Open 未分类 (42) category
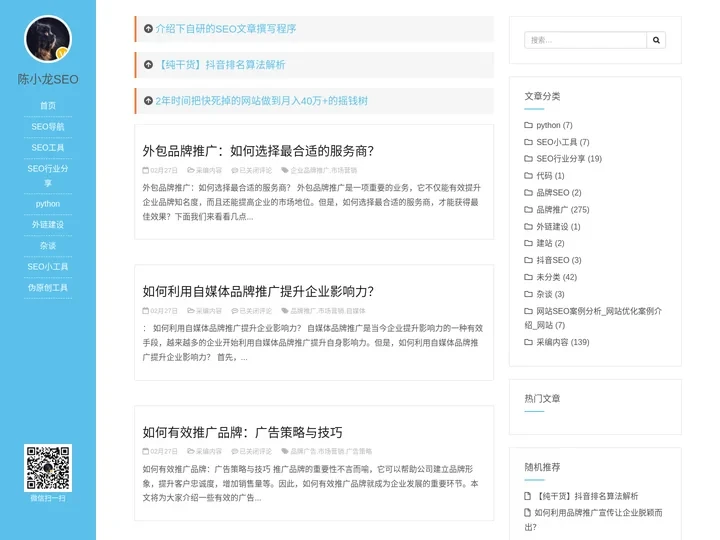This screenshot has width=720, height=540. click(557, 277)
